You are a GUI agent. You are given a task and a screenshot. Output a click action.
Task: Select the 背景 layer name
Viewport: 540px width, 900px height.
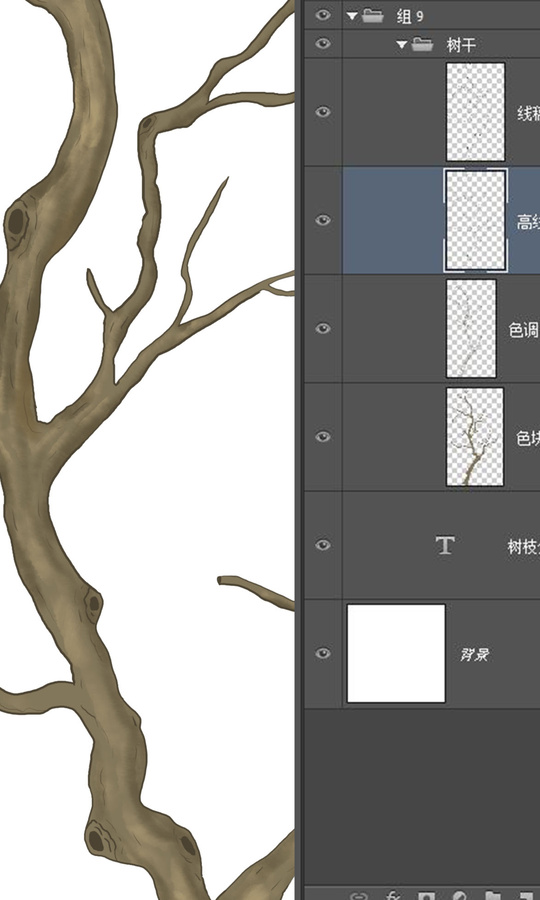[x=474, y=654]
